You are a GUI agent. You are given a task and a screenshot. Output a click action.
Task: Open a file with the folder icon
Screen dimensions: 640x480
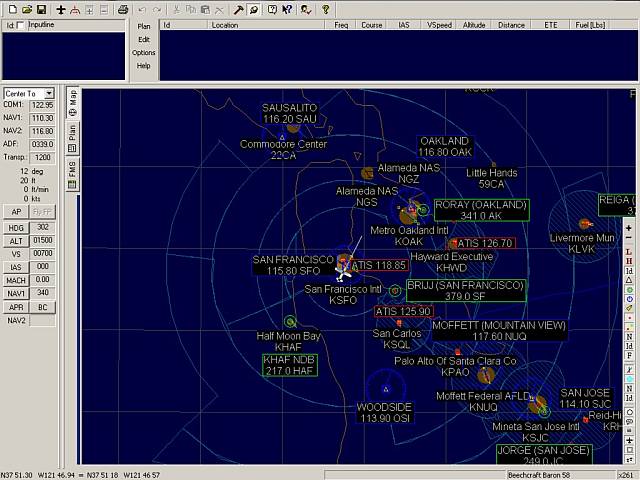27,9
